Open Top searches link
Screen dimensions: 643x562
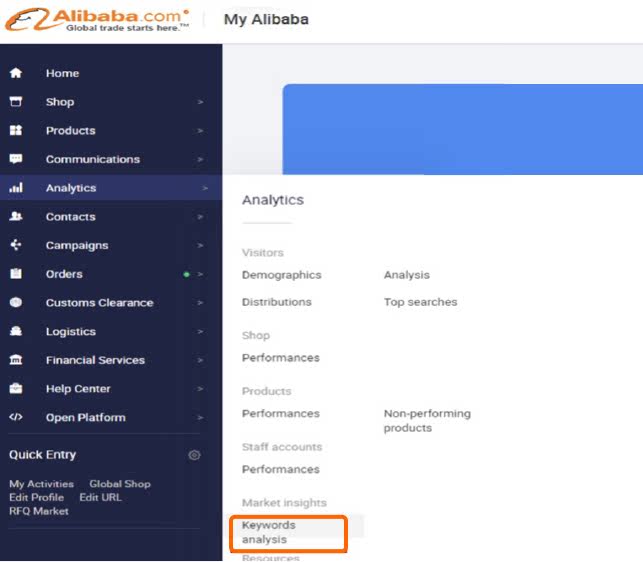pos(420,302)
